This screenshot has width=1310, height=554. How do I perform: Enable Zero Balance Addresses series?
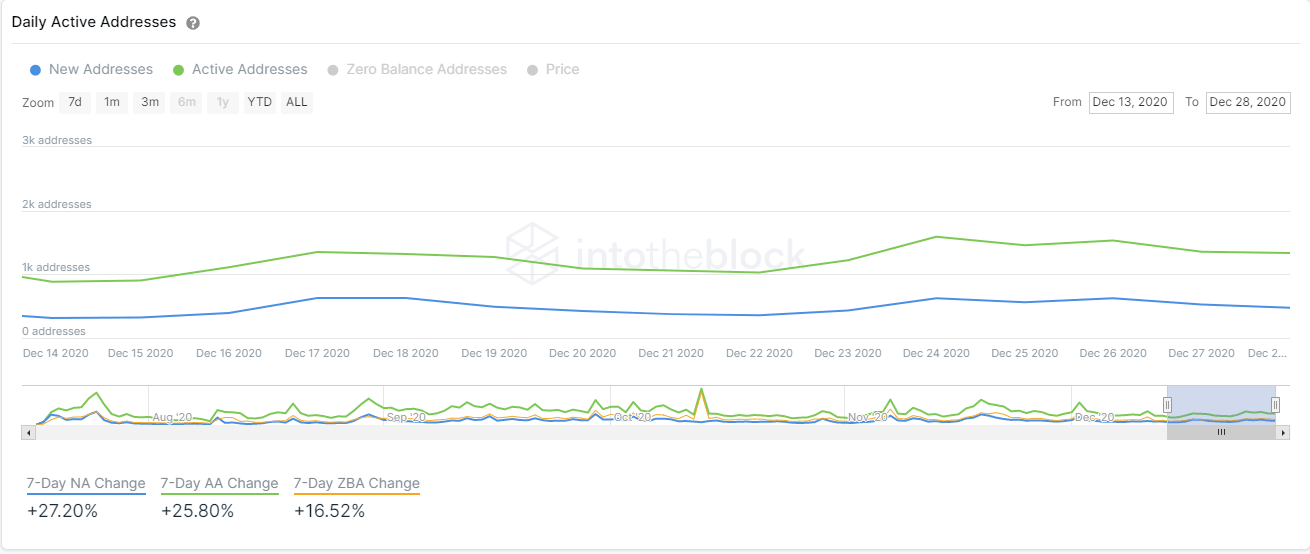pyautogui.click(x=417, y=70)
